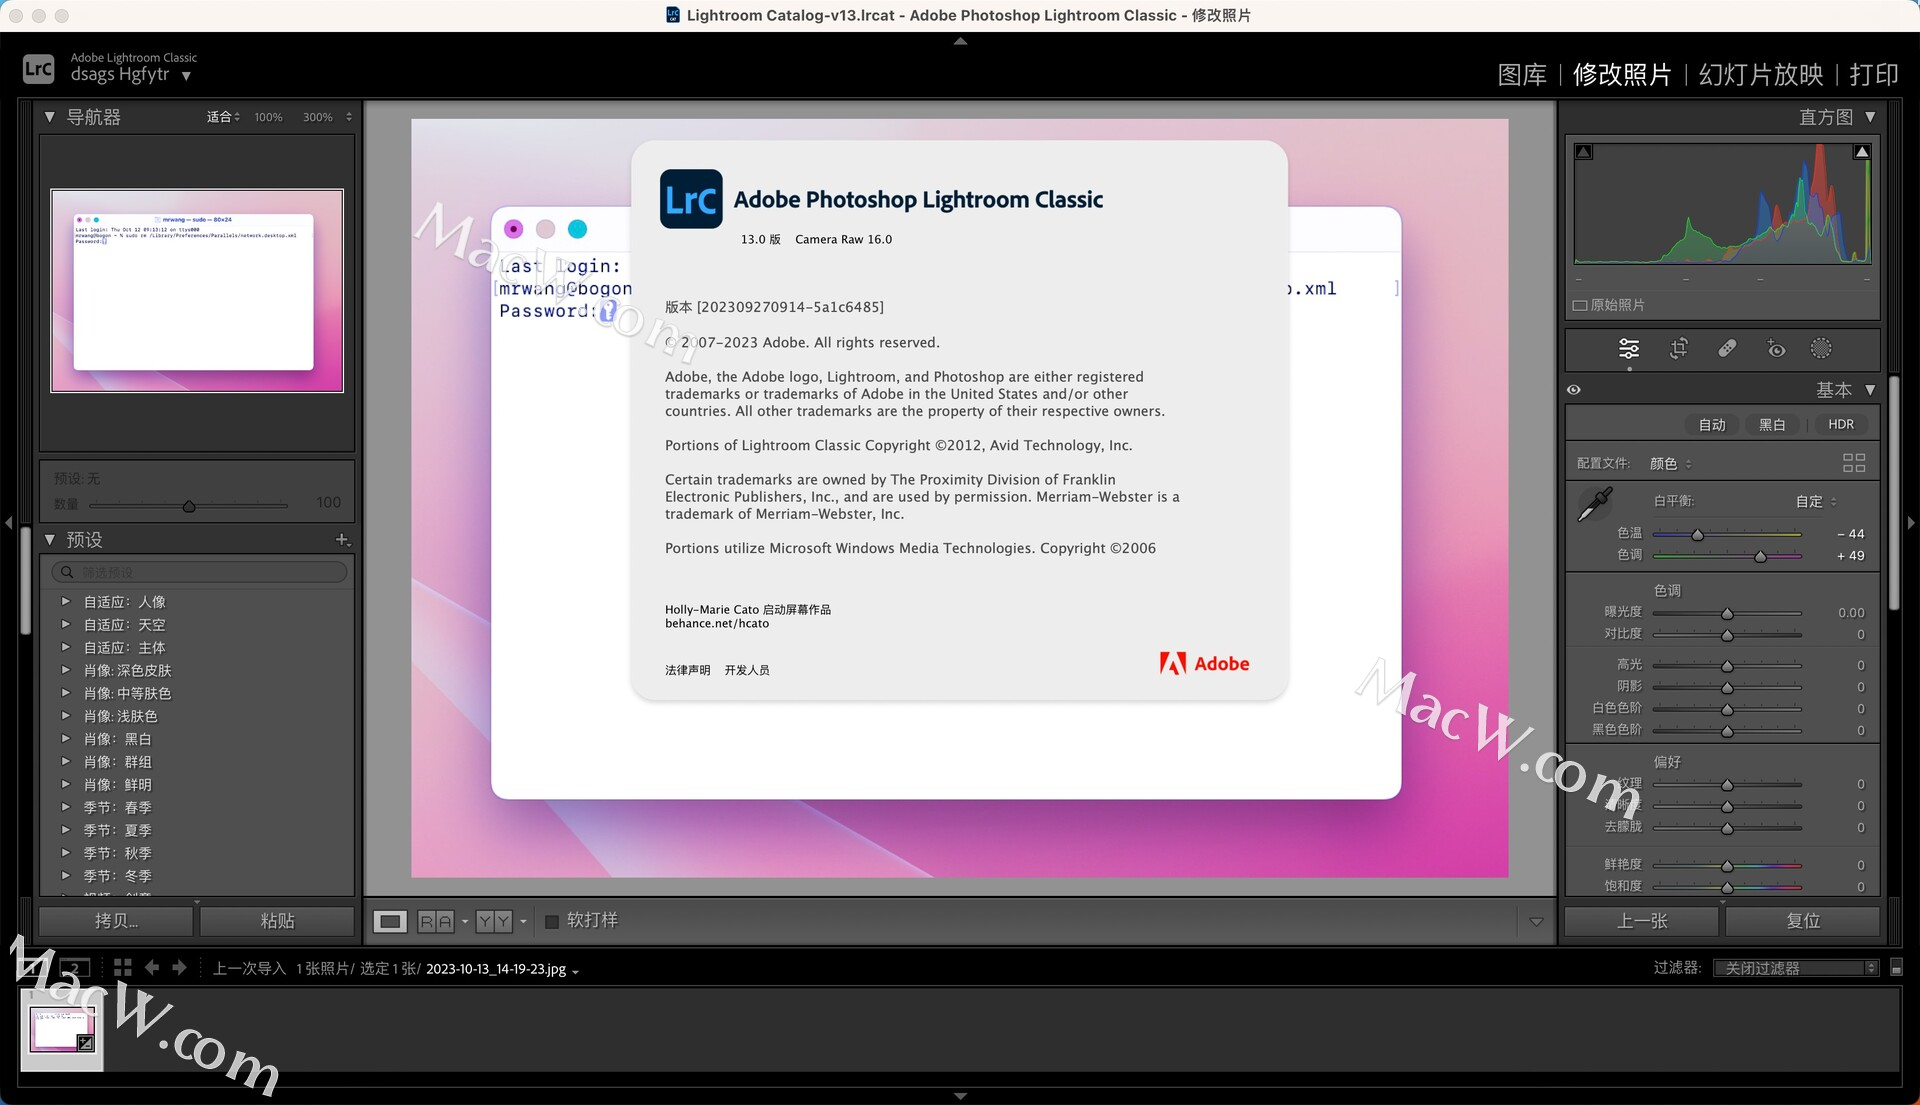Choose before/after RA side-by-side view
1920x1105 pixels.
436,921
